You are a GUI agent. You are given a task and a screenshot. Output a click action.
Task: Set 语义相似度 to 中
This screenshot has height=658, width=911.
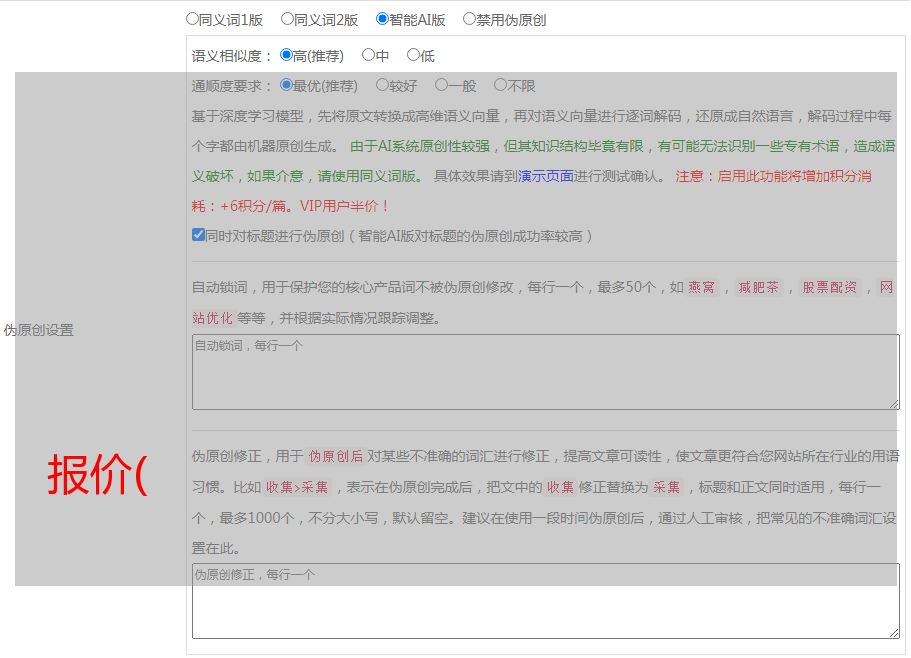(x=368, y=56)
